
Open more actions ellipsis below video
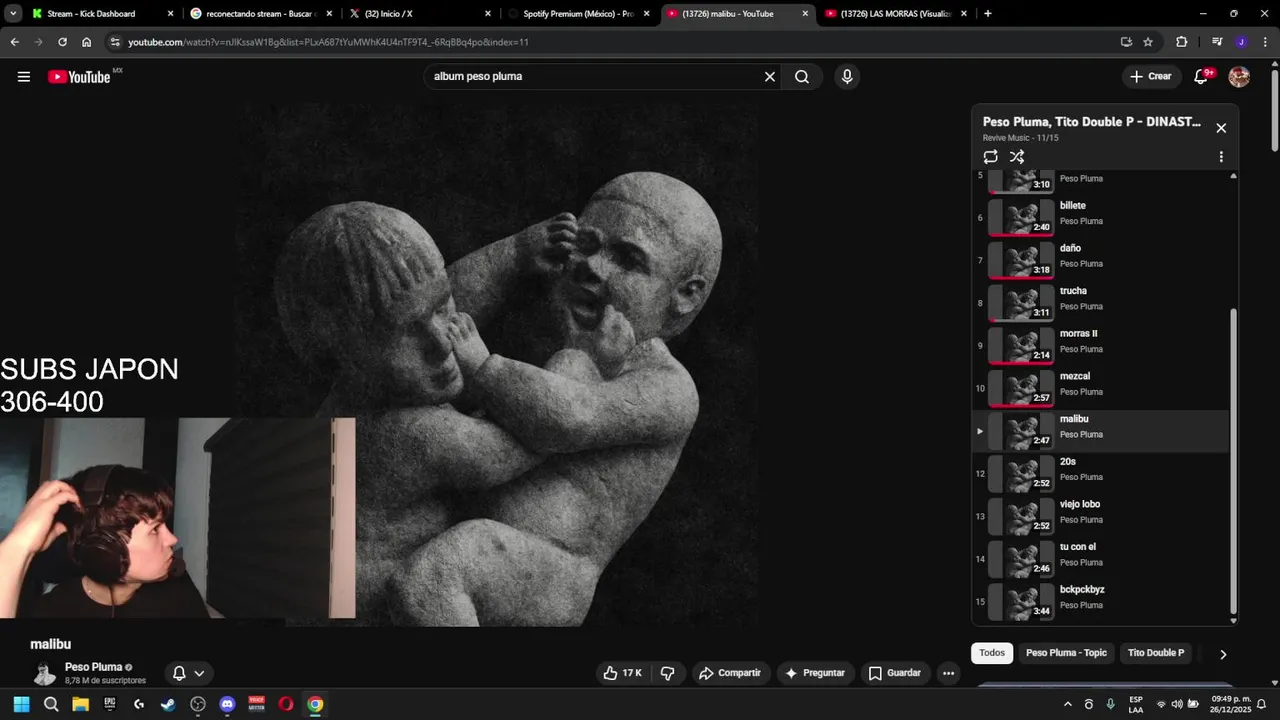click(x=949, y=673)
